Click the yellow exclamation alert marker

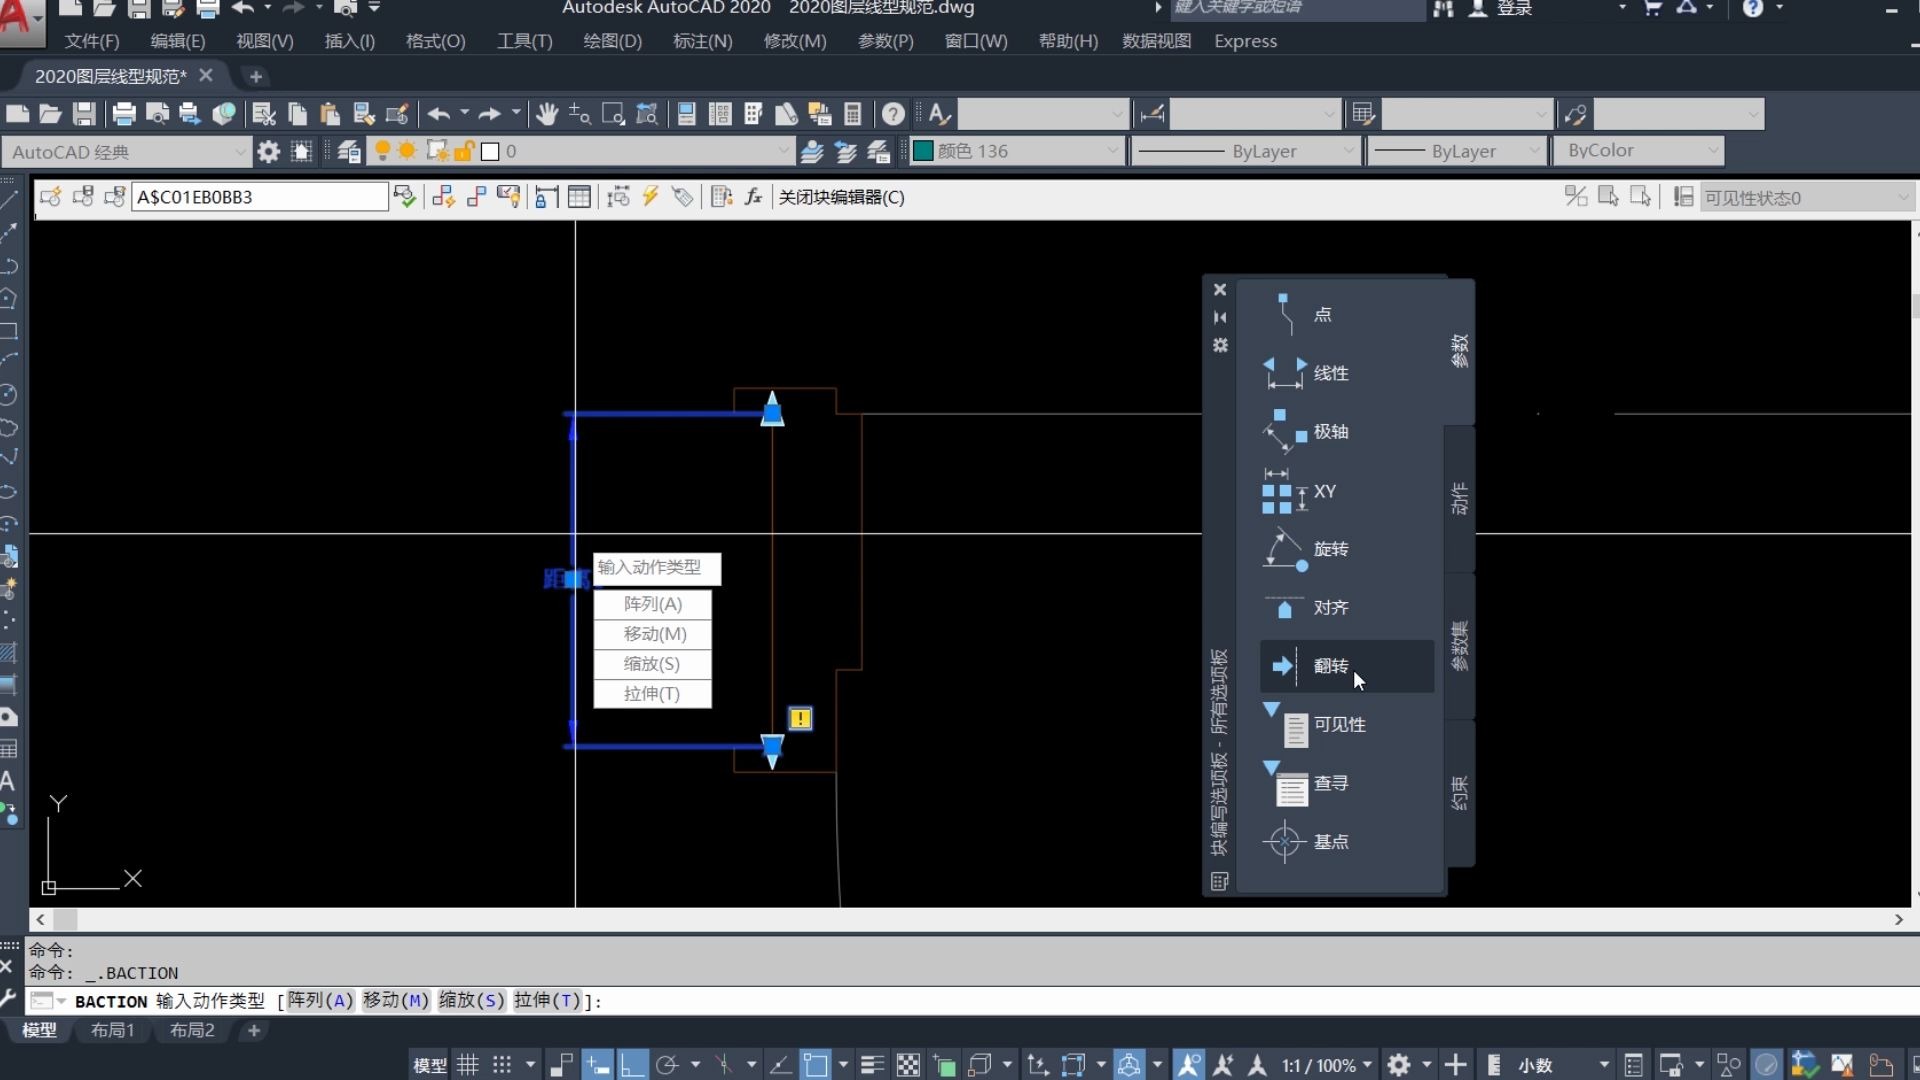coord(800,718)
